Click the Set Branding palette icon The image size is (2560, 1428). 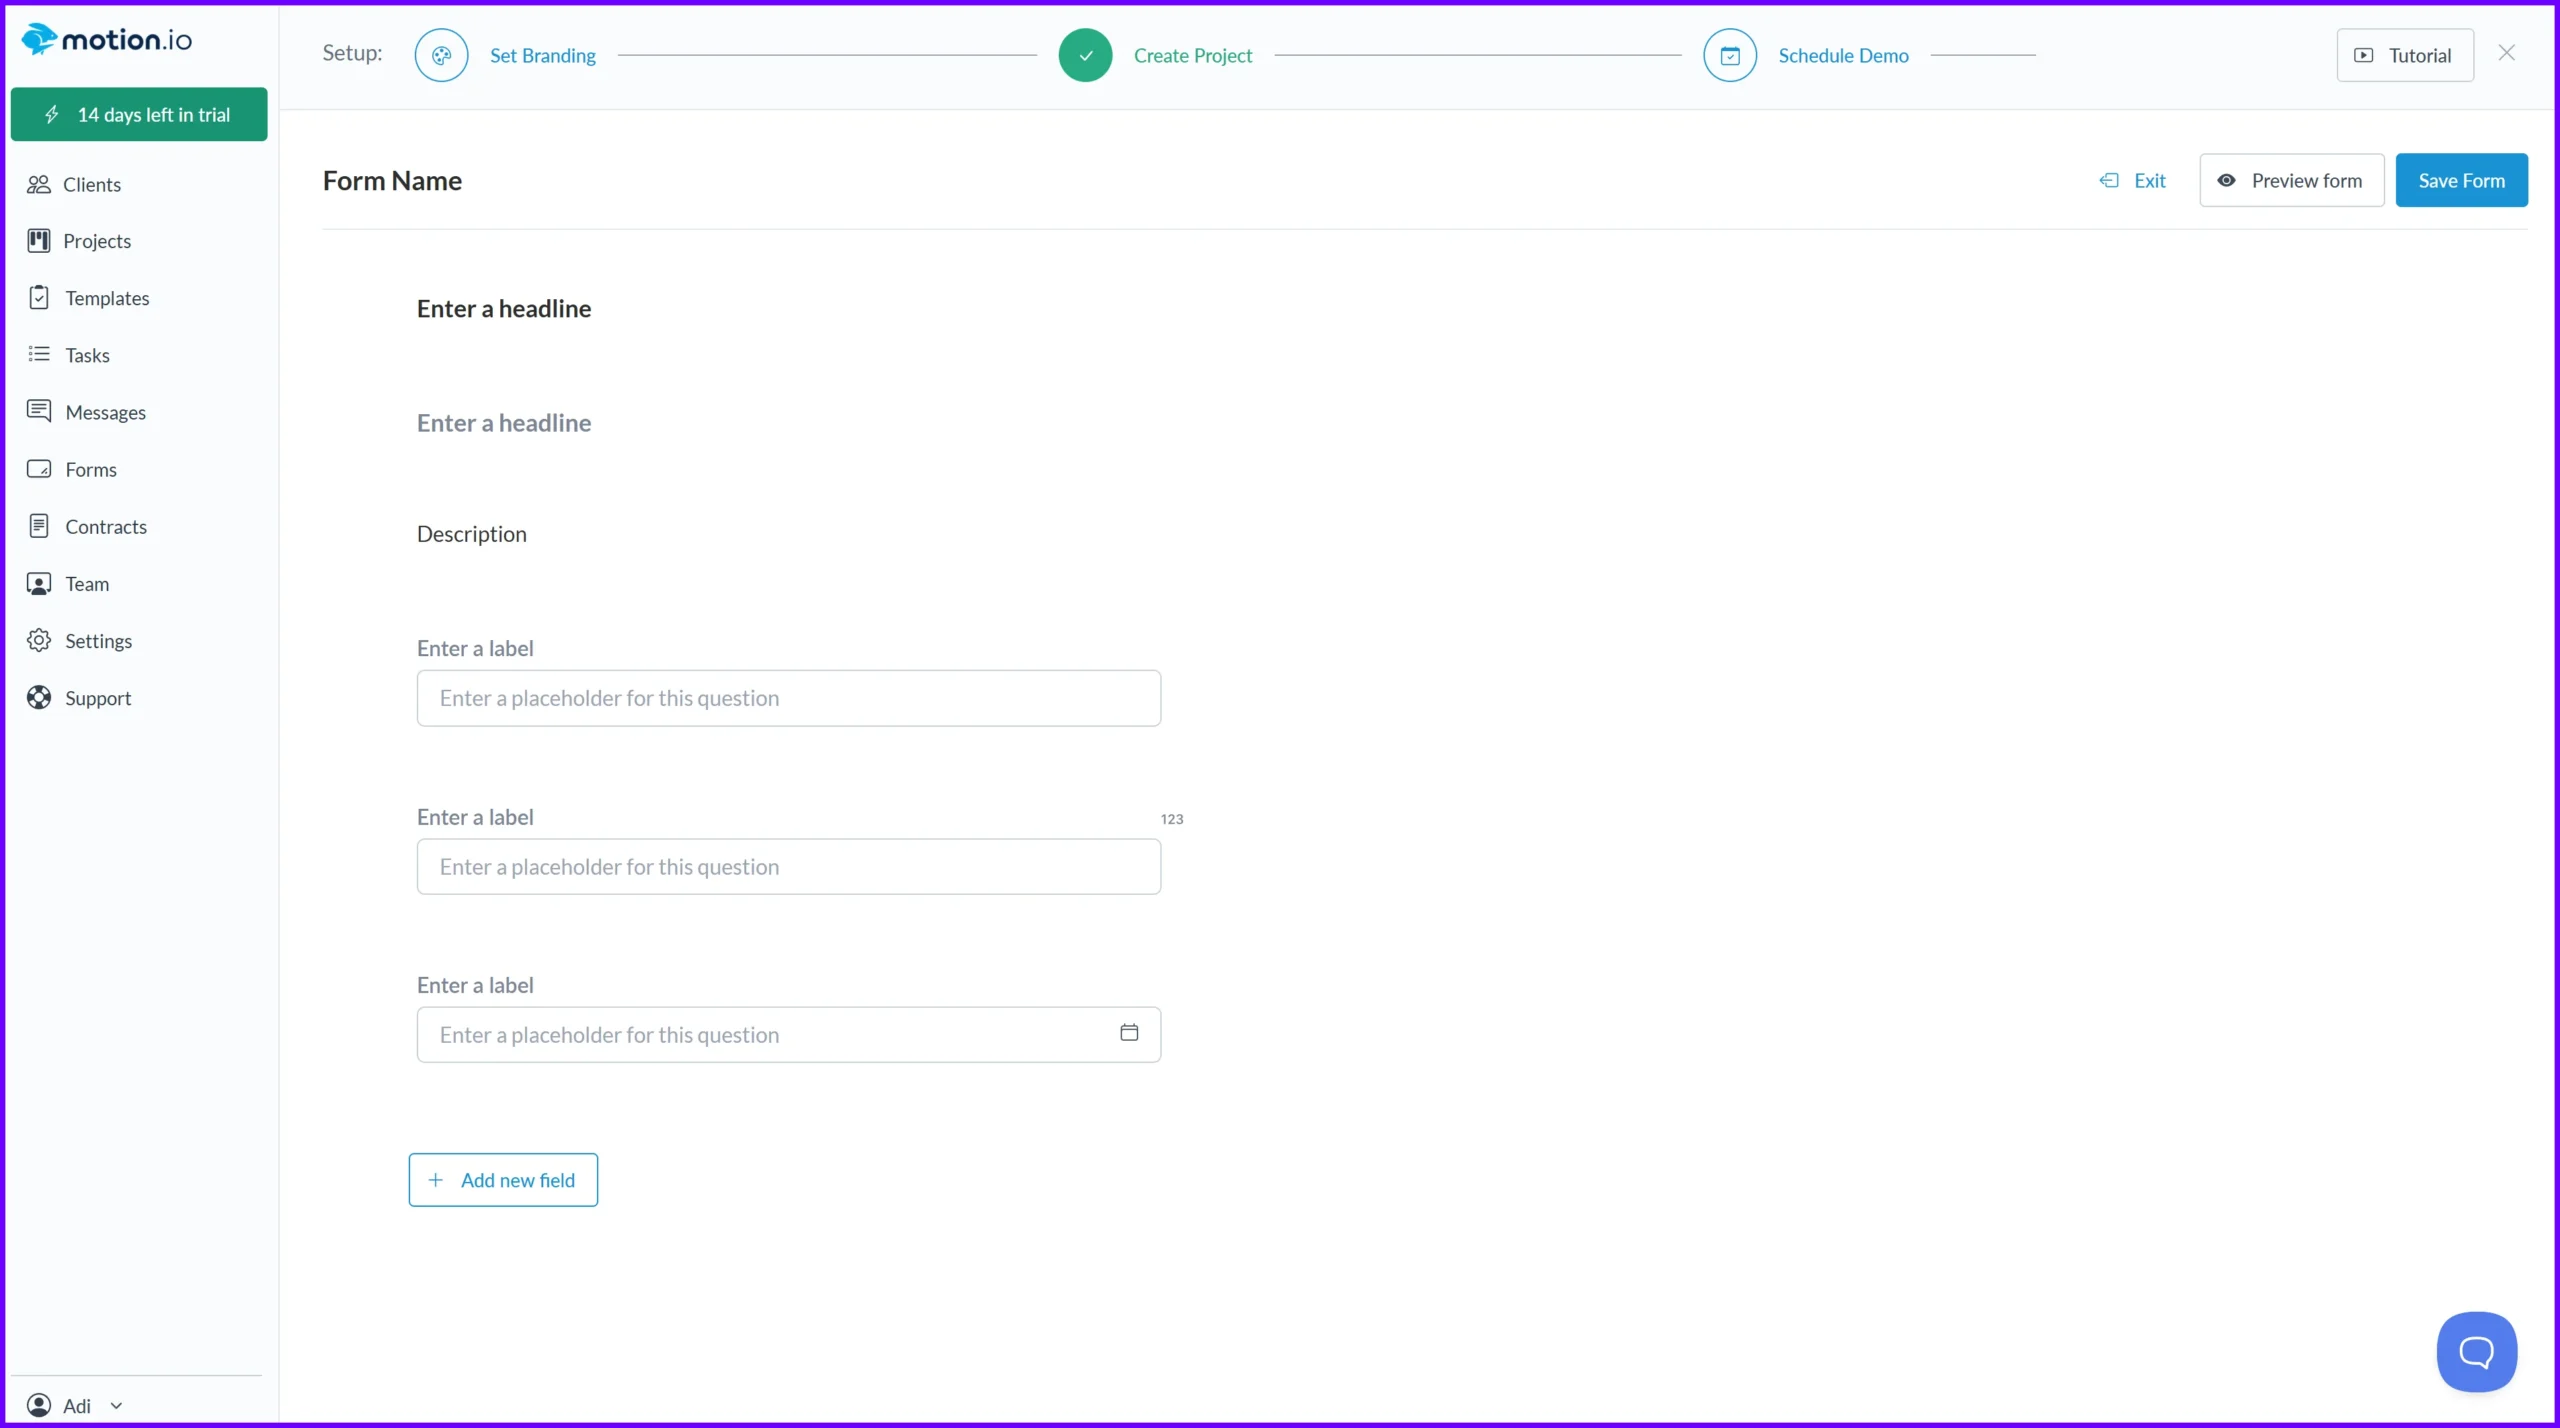point(441,56)
